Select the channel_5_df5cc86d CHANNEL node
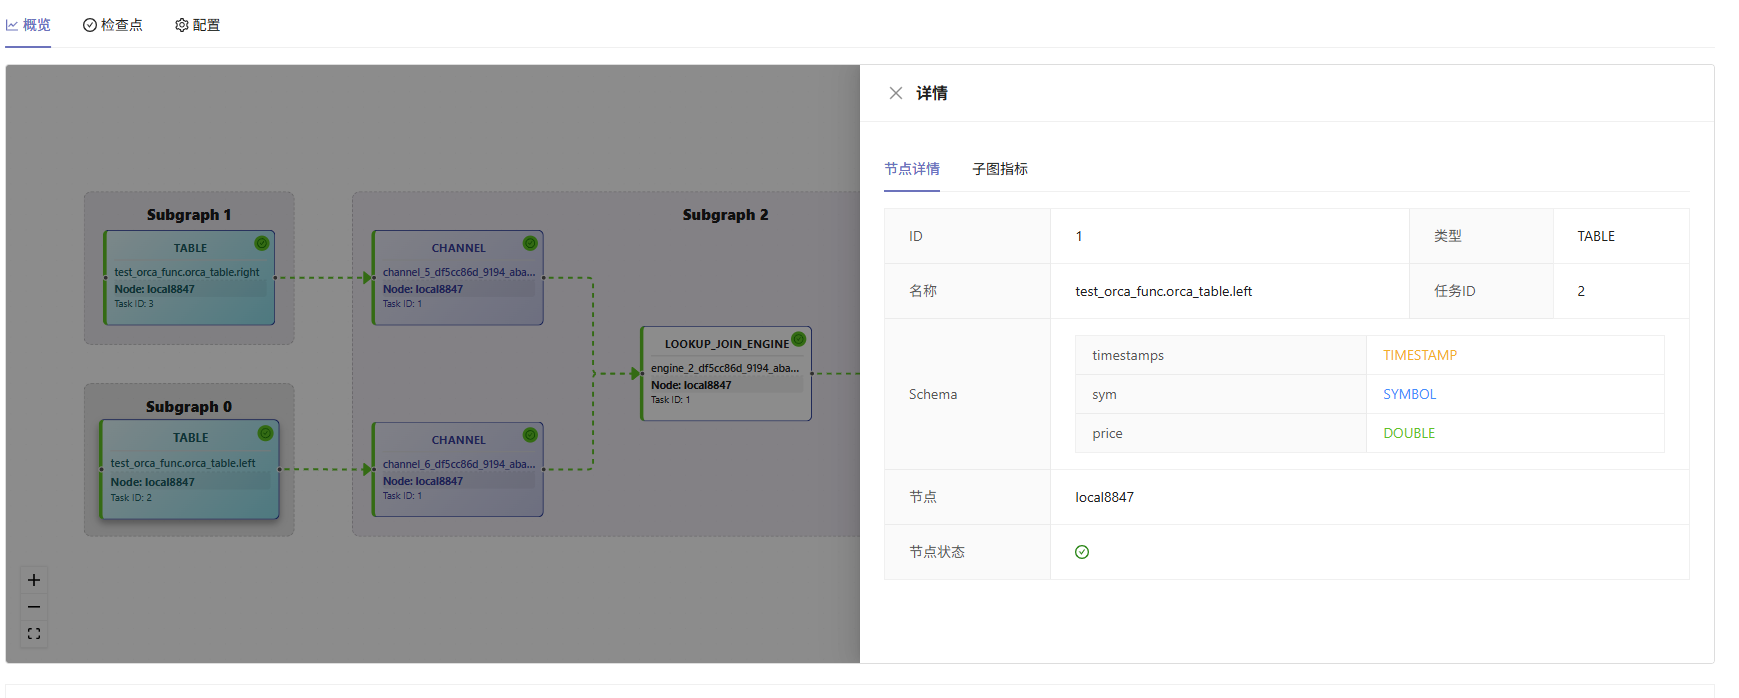Screen dimensions: 1739x698 pos(458,278)
